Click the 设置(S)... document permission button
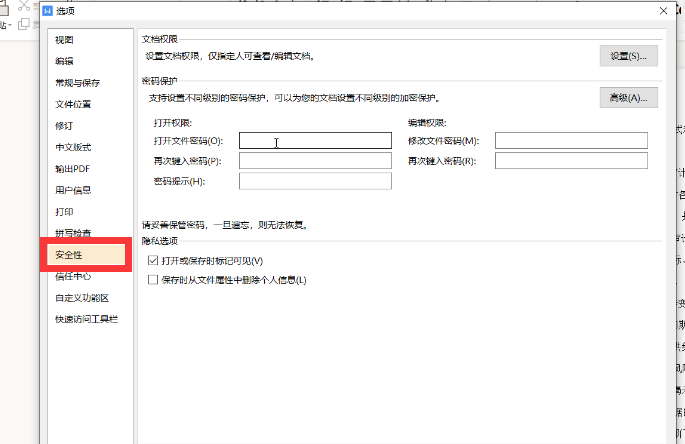Viewport: 685px width, 444px height. pyautogui.click(x=628, y=56)
